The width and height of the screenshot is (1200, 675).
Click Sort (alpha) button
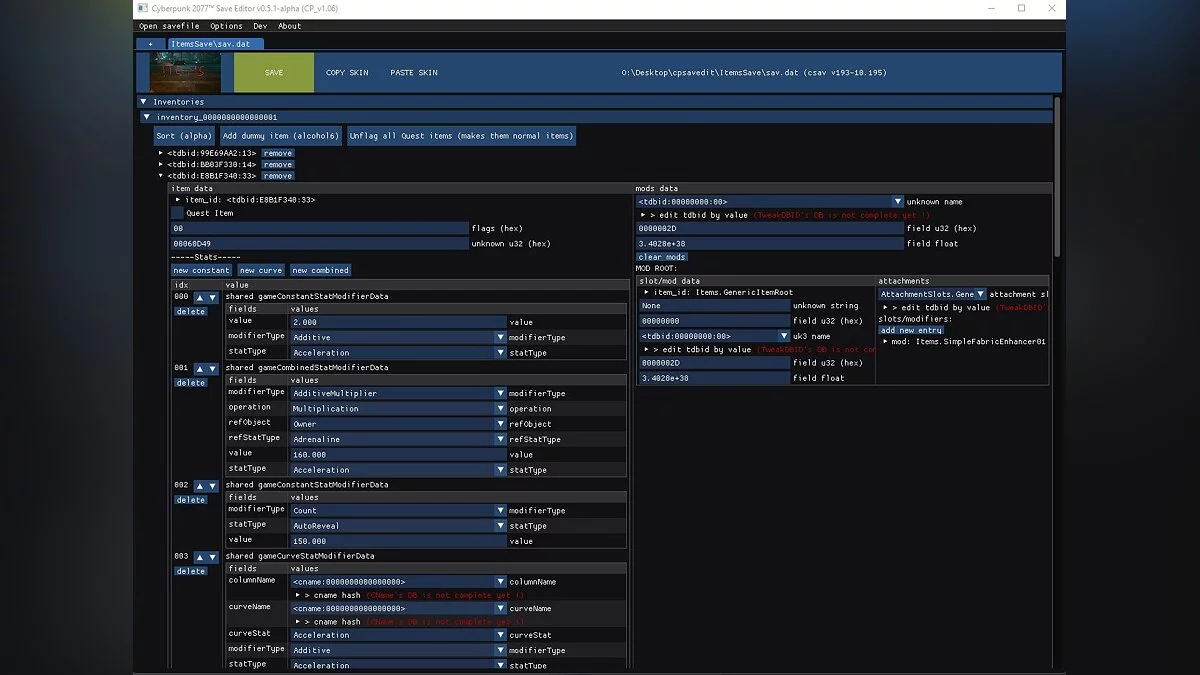[184, 136]
